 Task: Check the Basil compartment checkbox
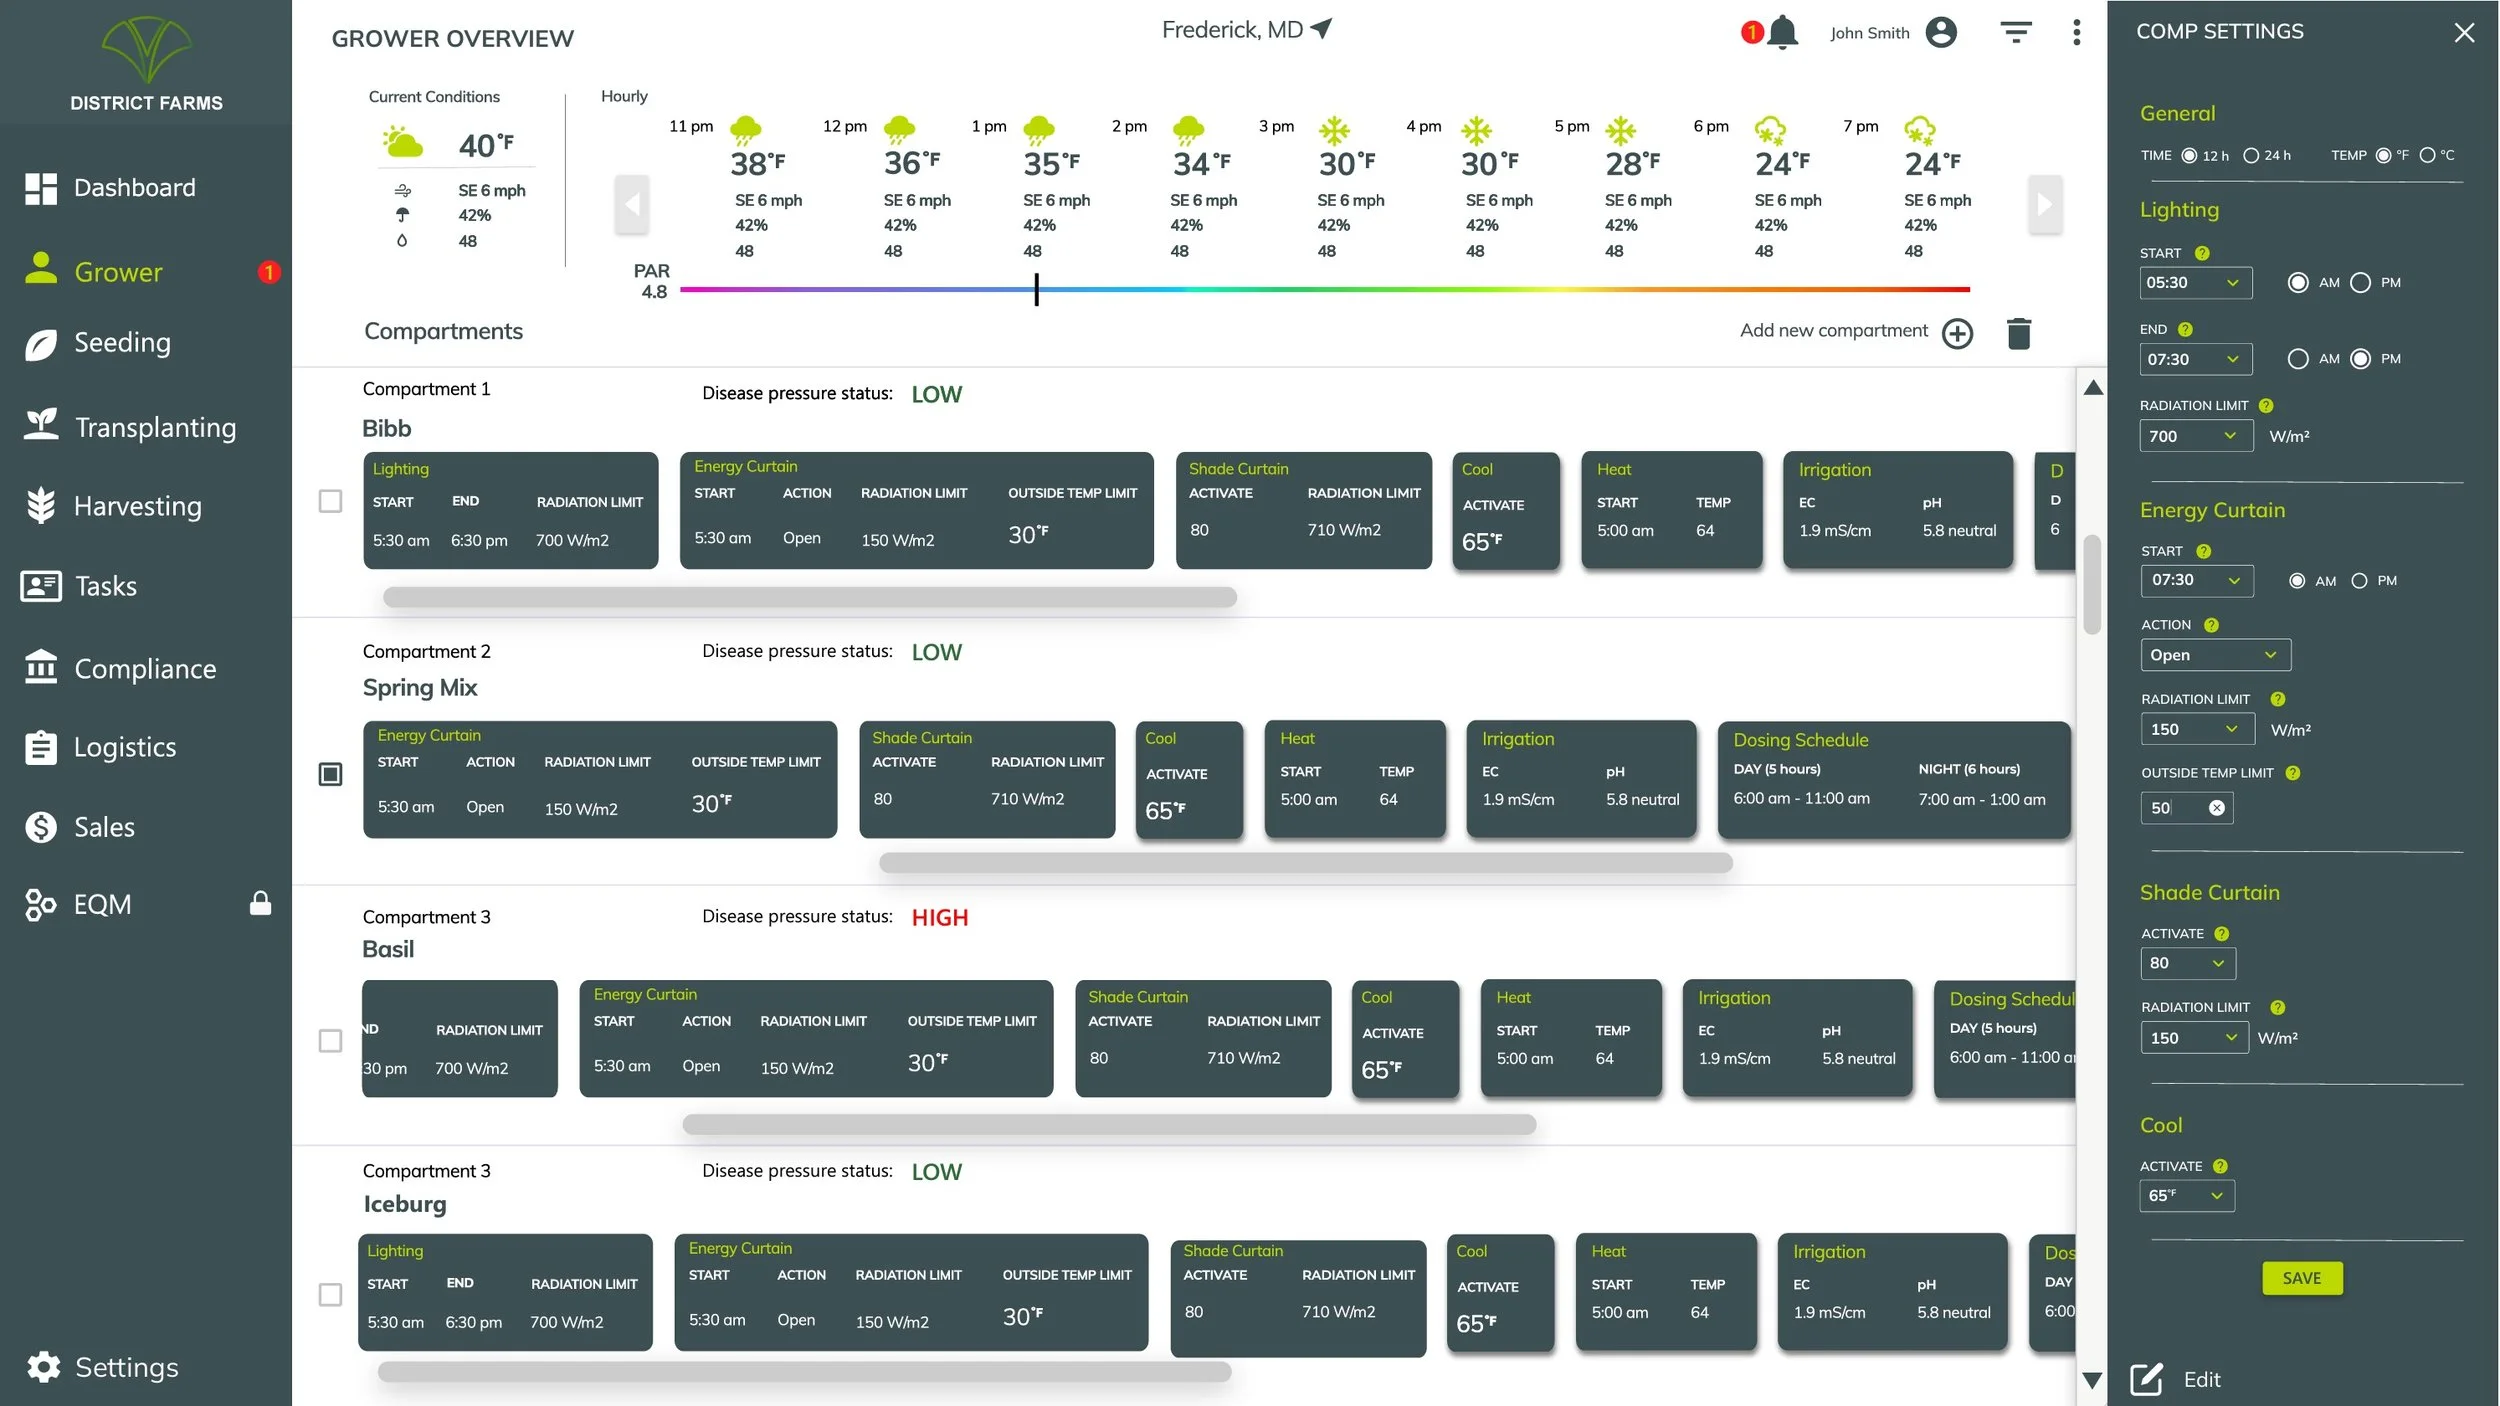pyautogui.click(x=330, y=1041)
